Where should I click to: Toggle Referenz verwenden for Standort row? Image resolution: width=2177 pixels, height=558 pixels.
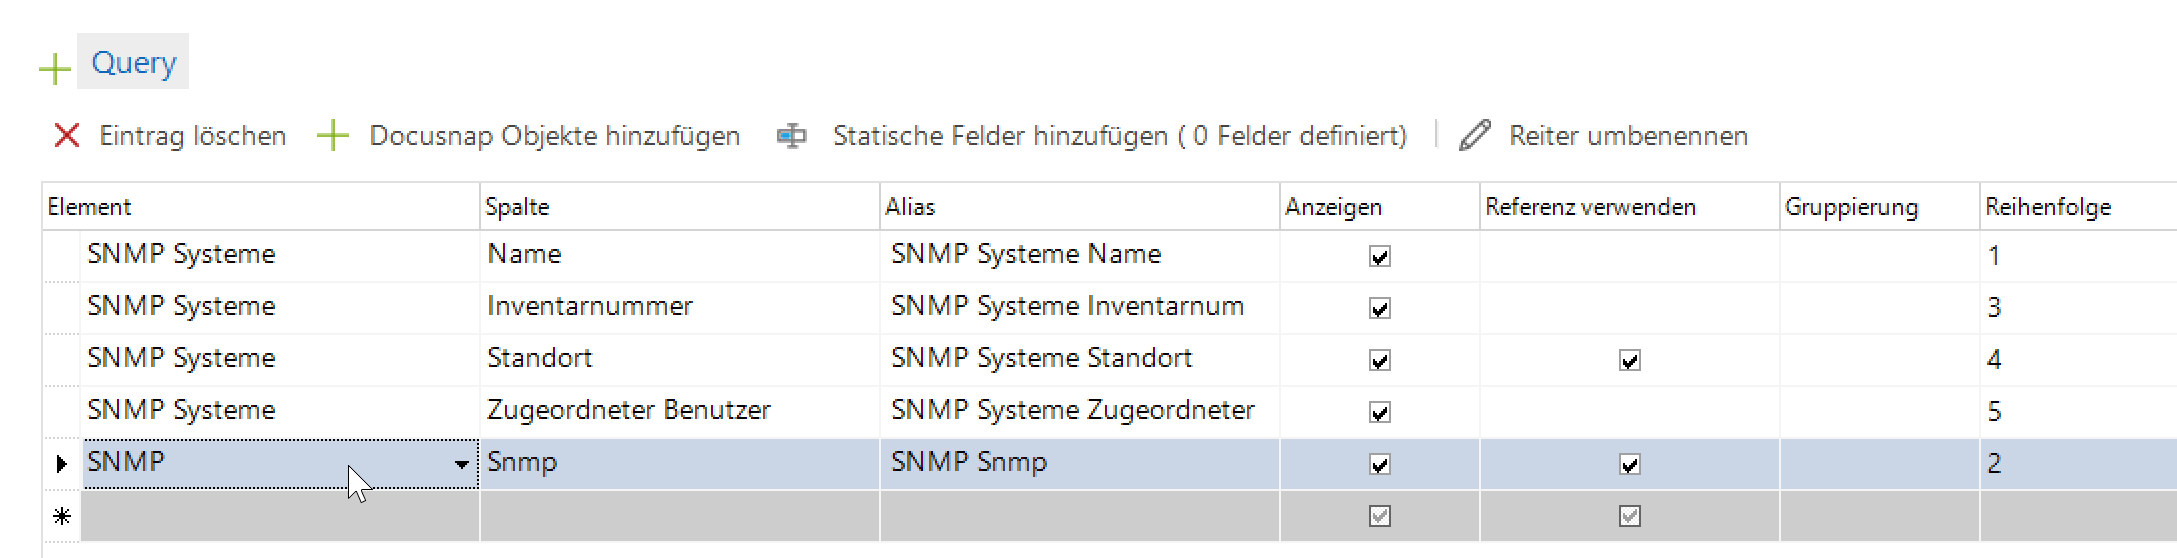(1630, 360)
